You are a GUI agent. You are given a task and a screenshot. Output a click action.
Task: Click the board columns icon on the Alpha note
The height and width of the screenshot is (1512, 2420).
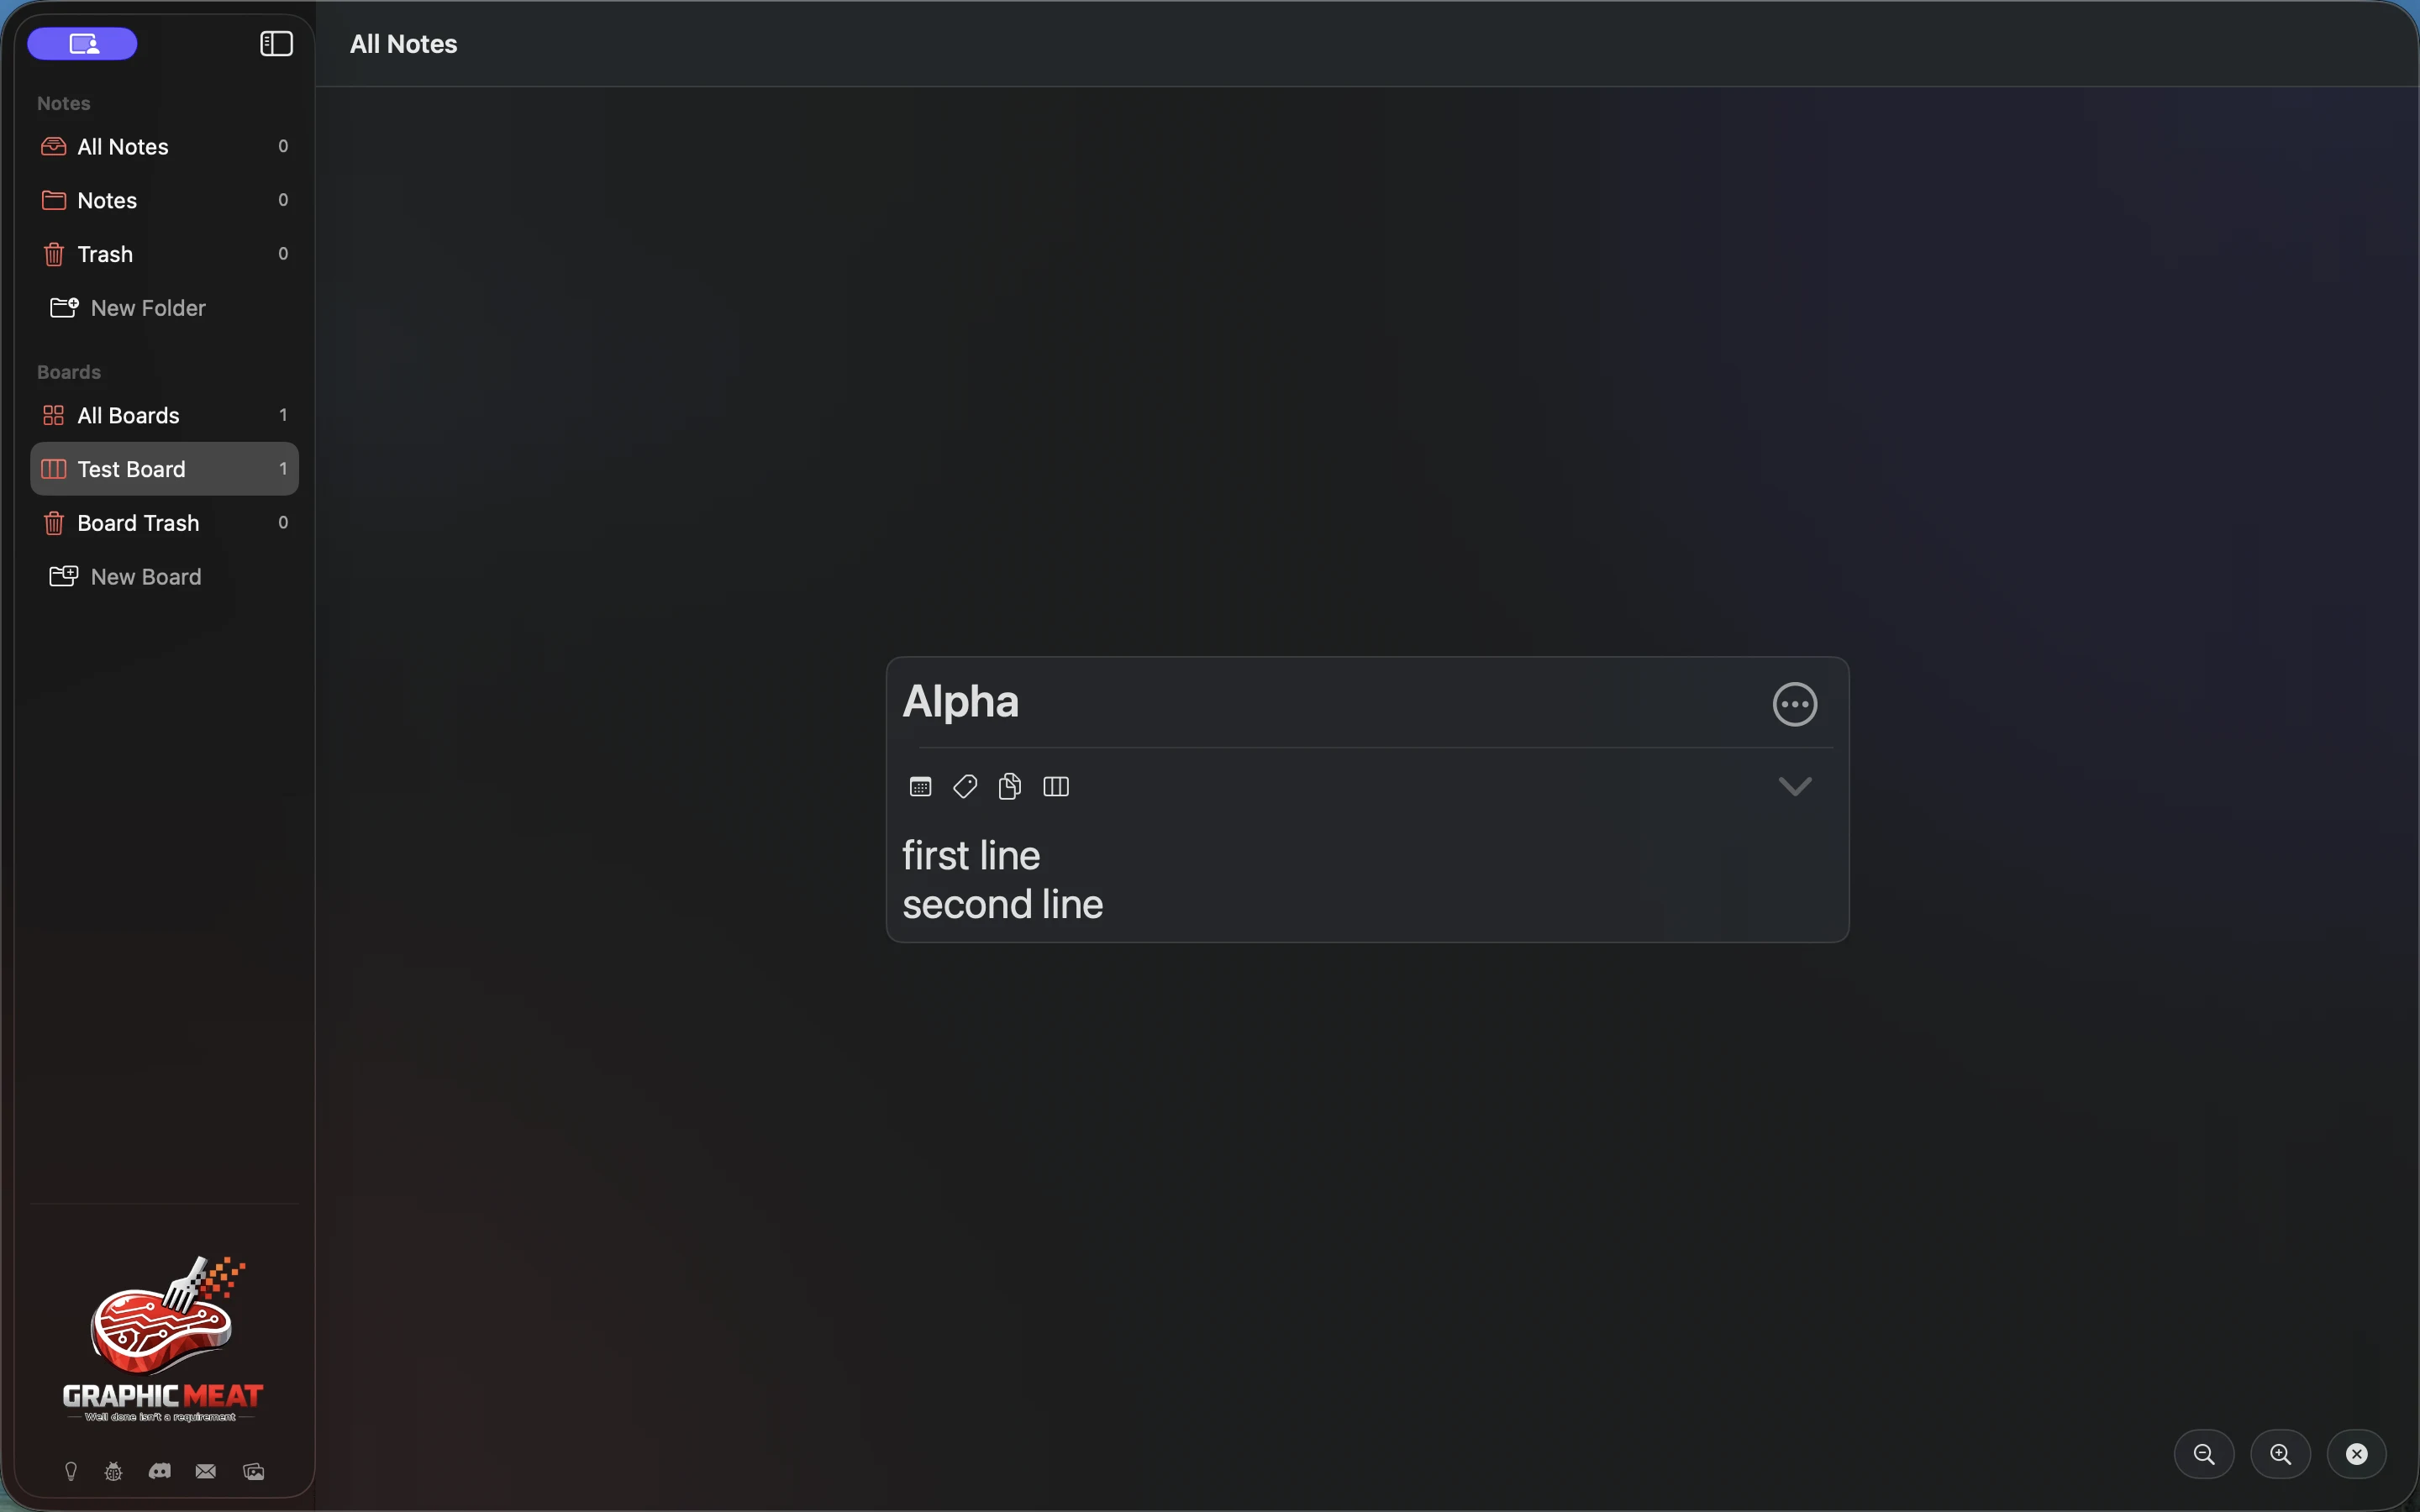(1056, 787)
